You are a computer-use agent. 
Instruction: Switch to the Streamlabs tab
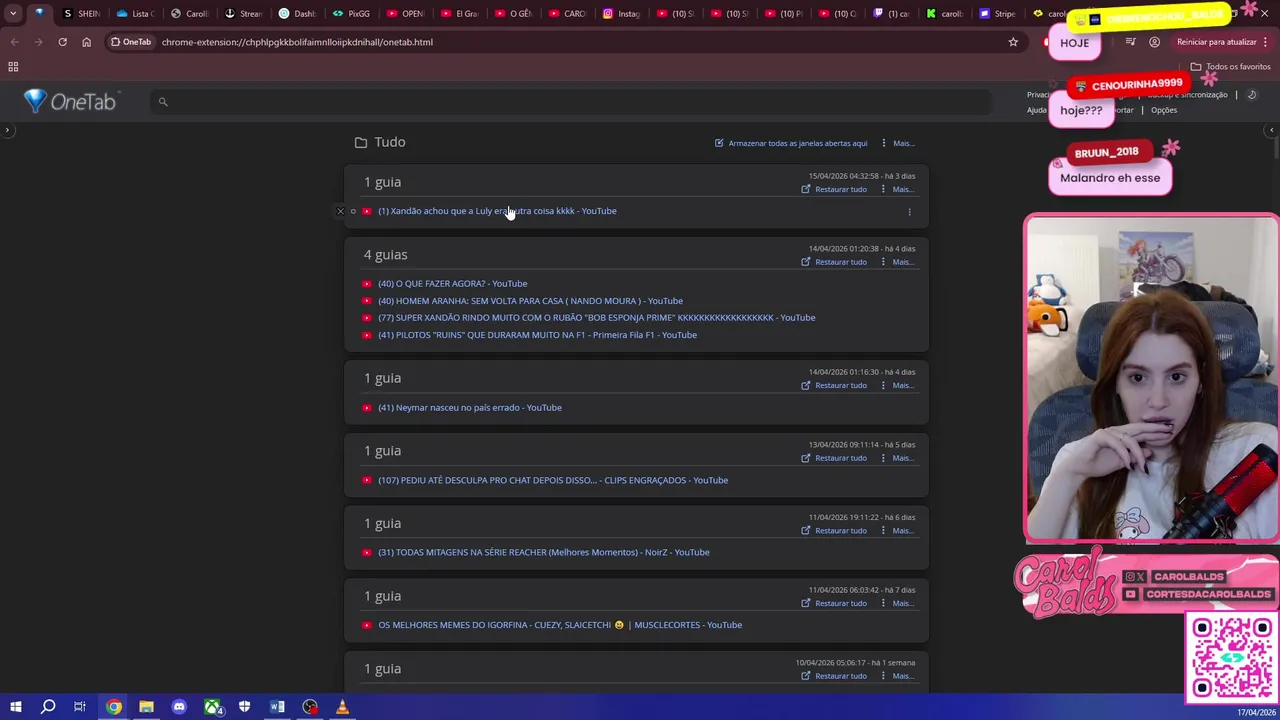[244, 13]
